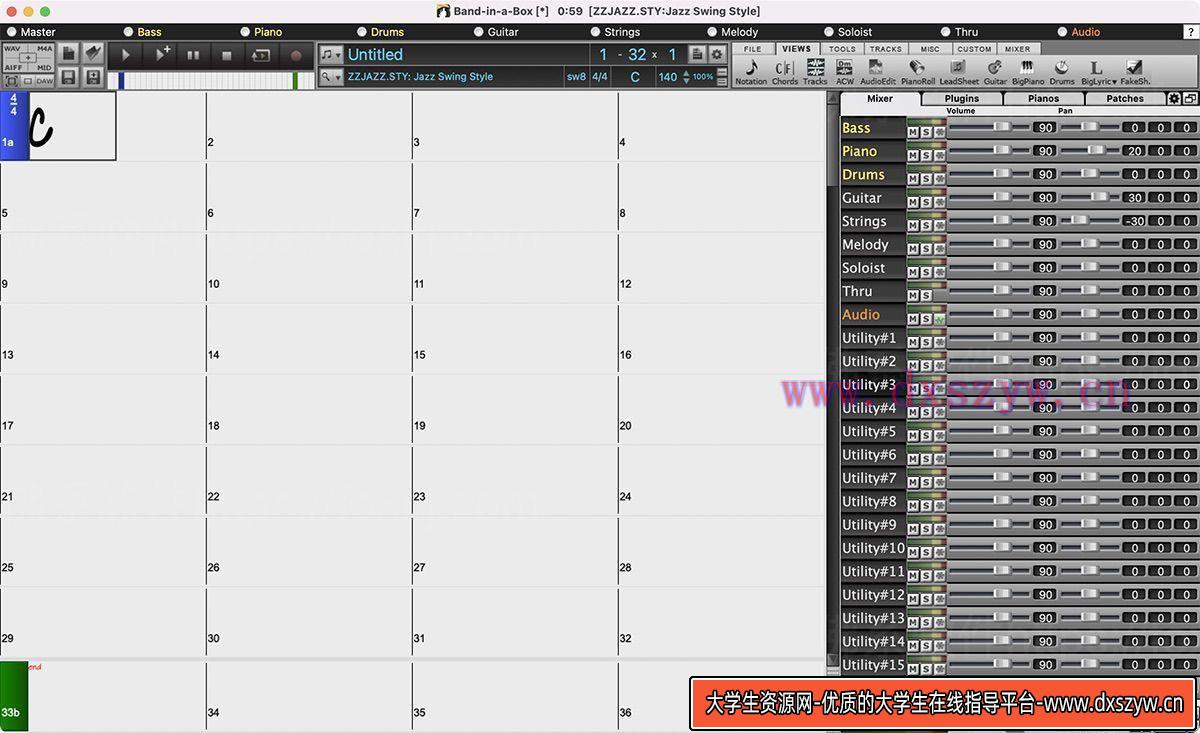Start recording with the red Record button
The image size is (1200, 733).
tap(296, 55)
